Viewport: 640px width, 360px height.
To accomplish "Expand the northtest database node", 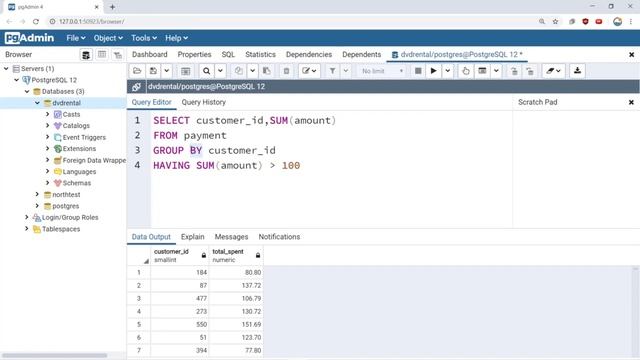I will point(37,194).
